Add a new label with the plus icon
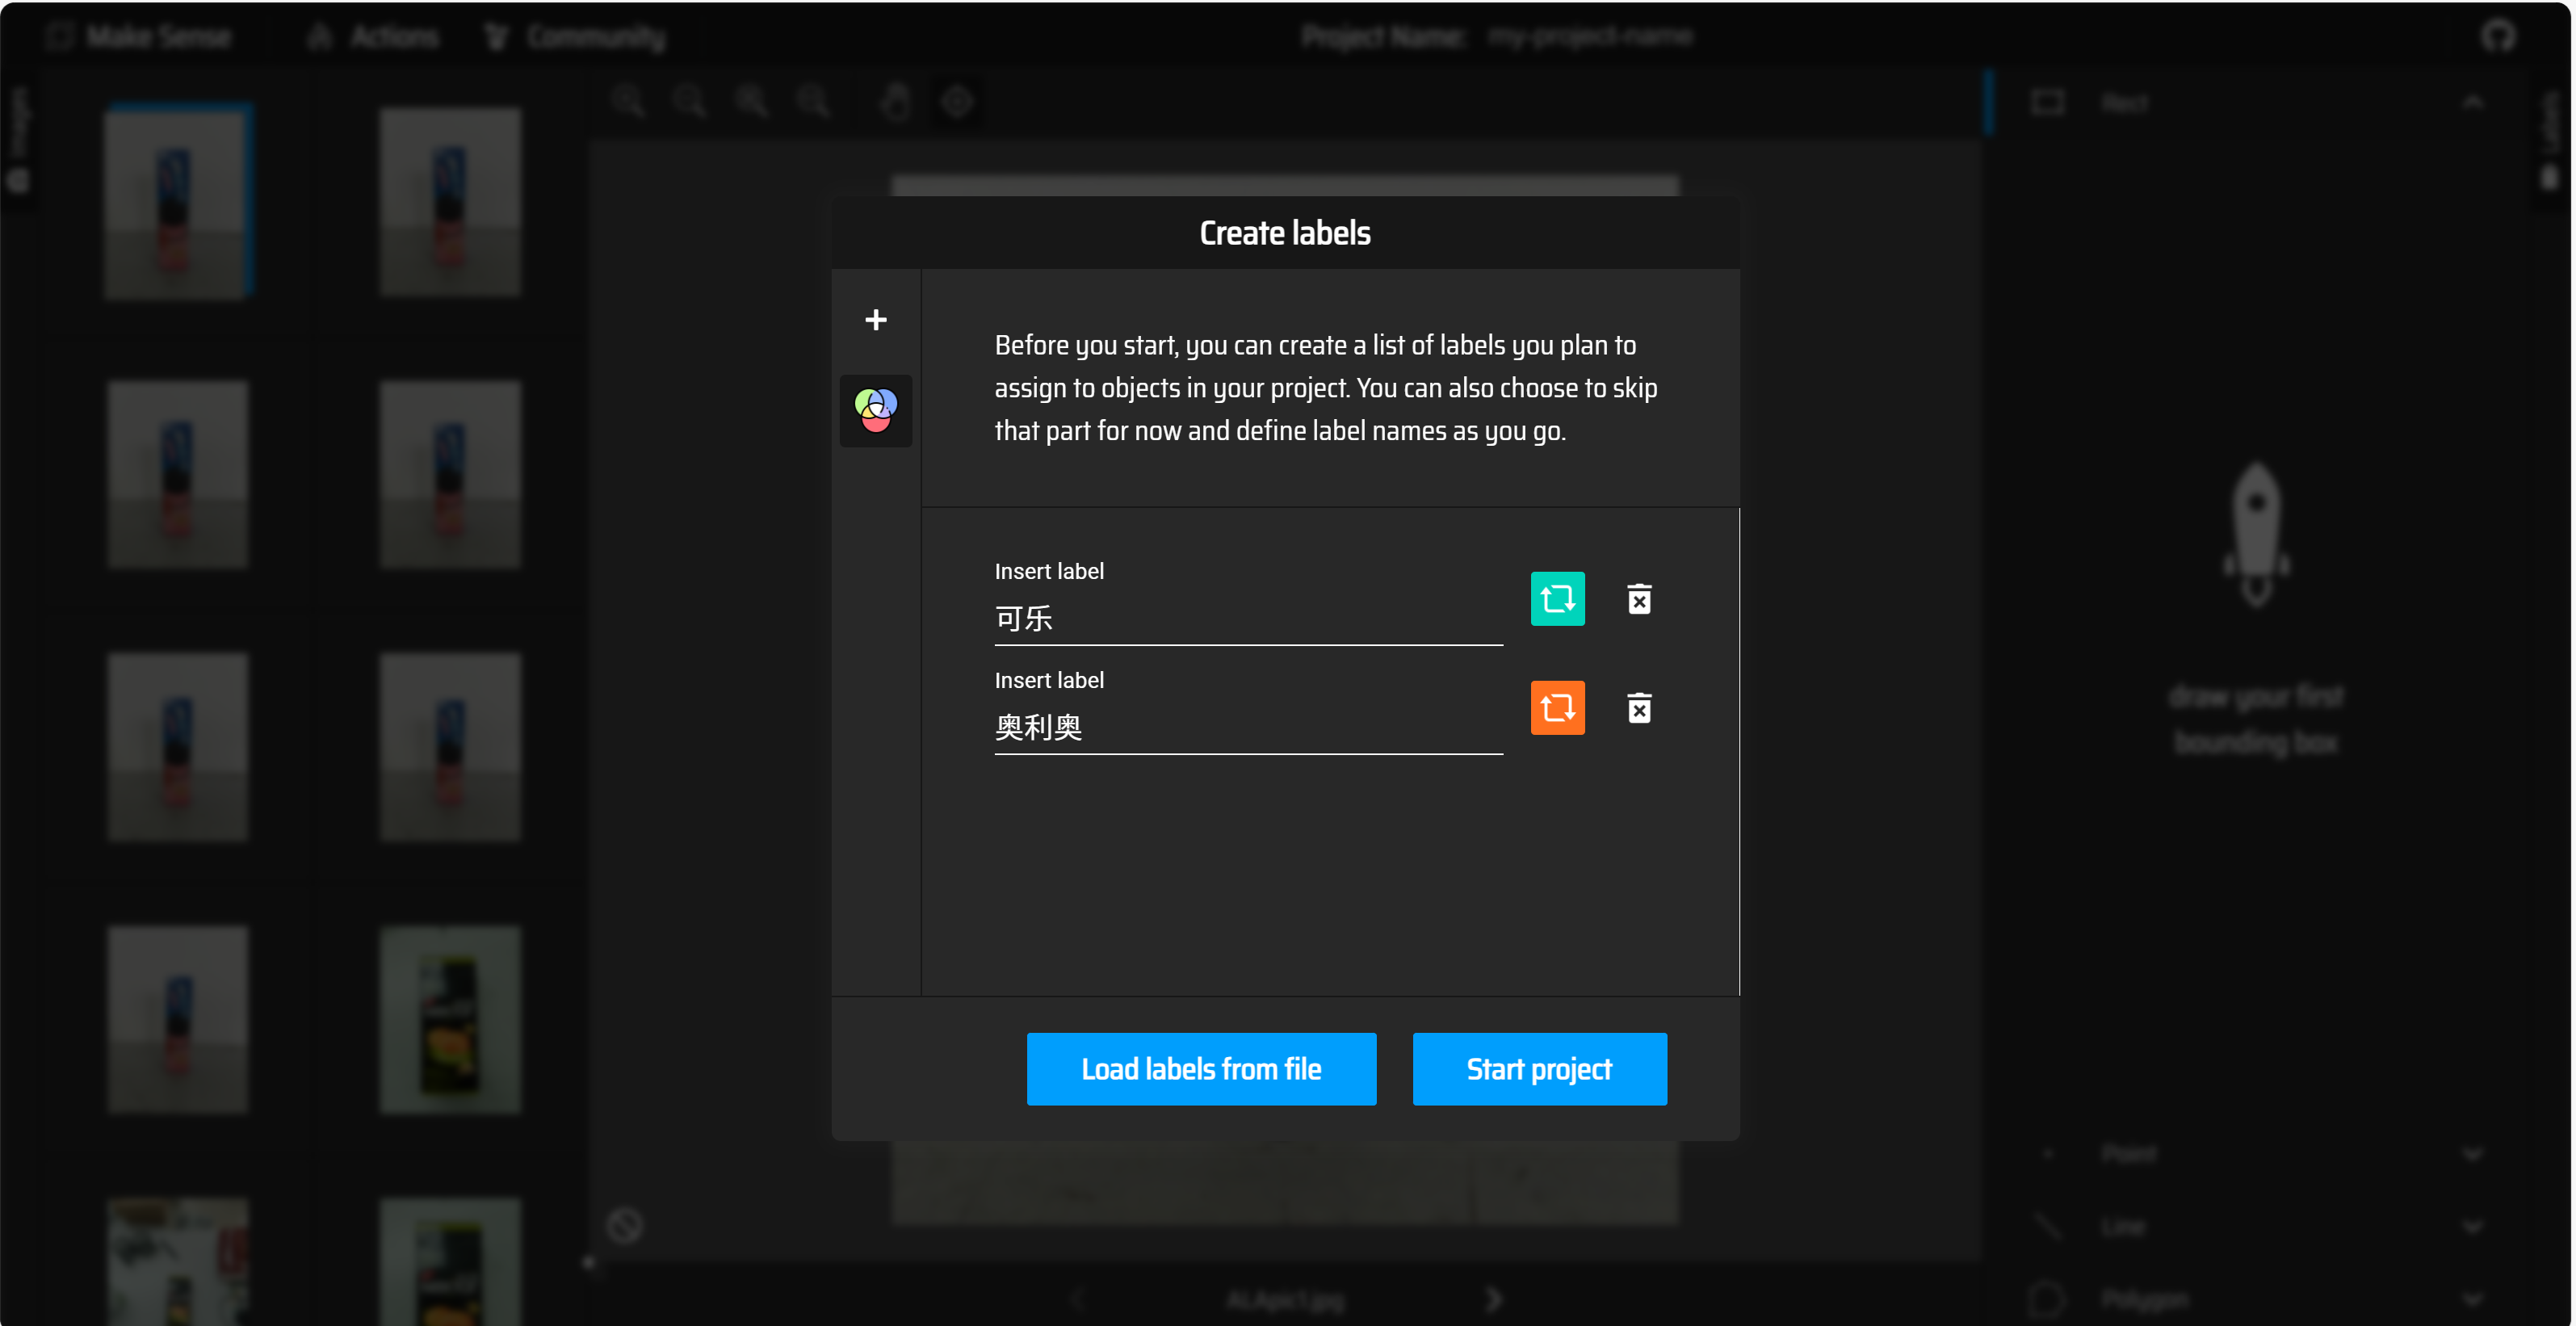This screenshot has width=2576, height=1326. tap(875, 320)
